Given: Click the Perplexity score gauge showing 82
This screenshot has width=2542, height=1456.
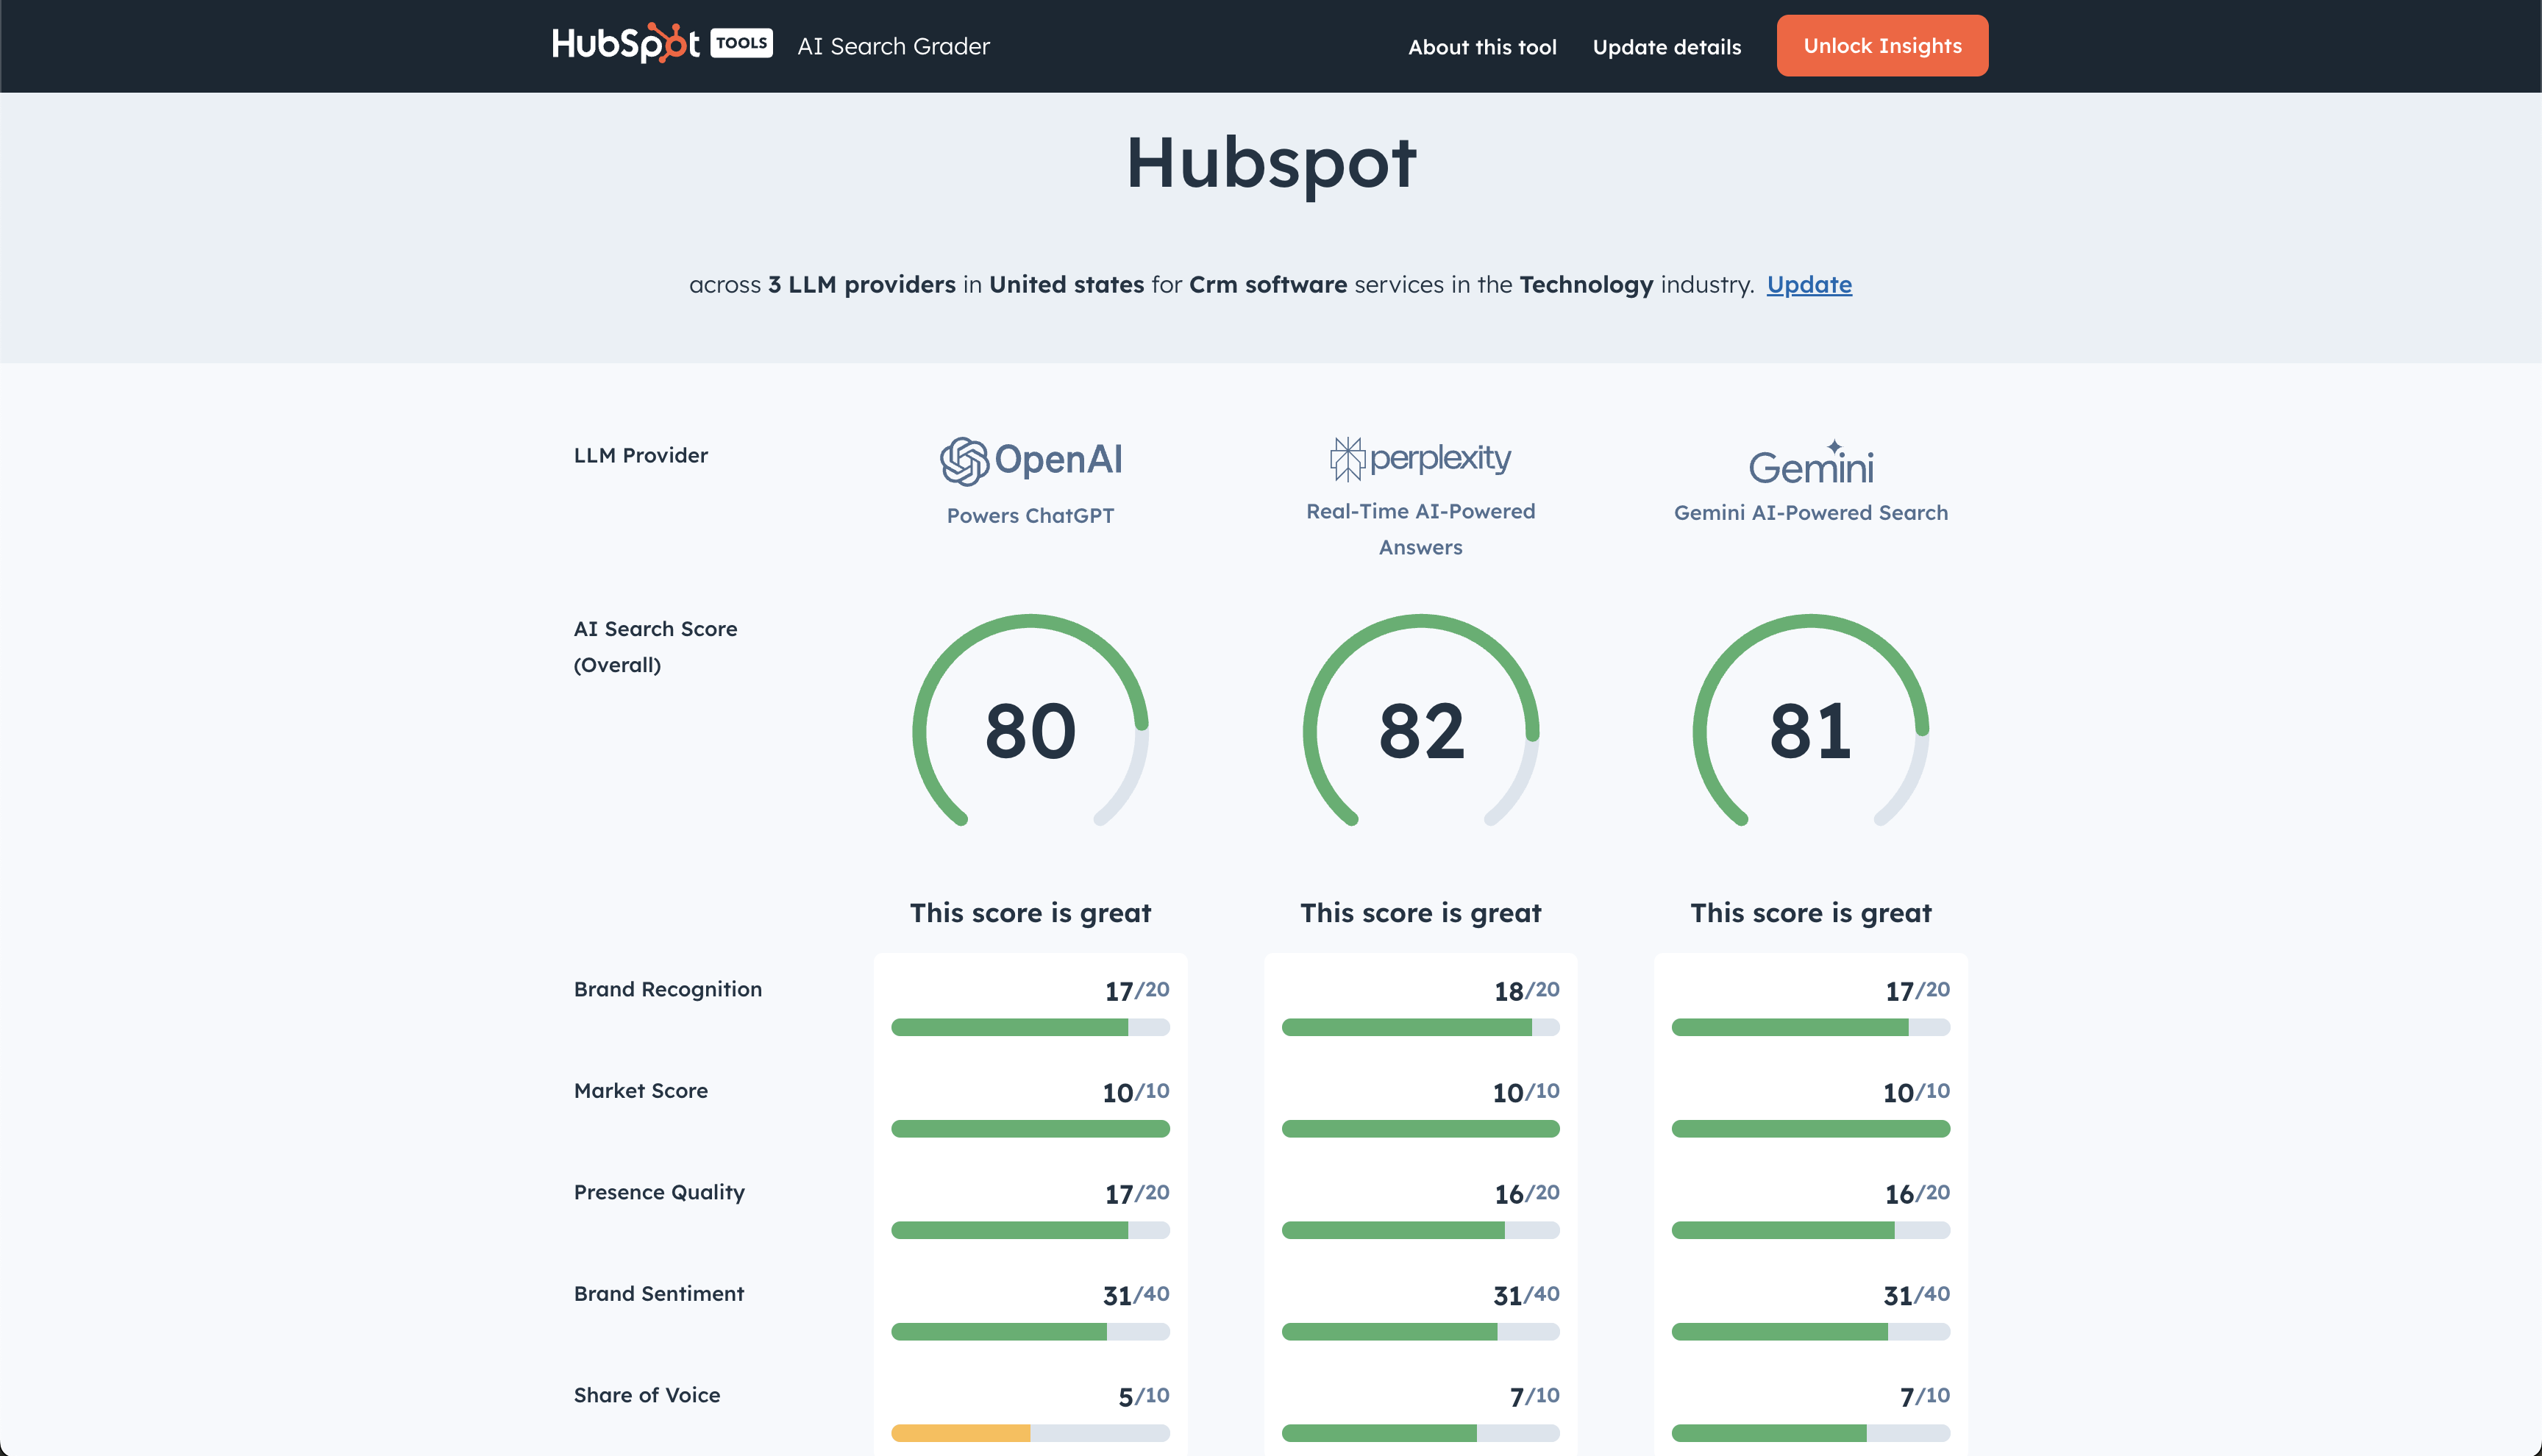Looking at the screenshot, I should pos(1420,720).
